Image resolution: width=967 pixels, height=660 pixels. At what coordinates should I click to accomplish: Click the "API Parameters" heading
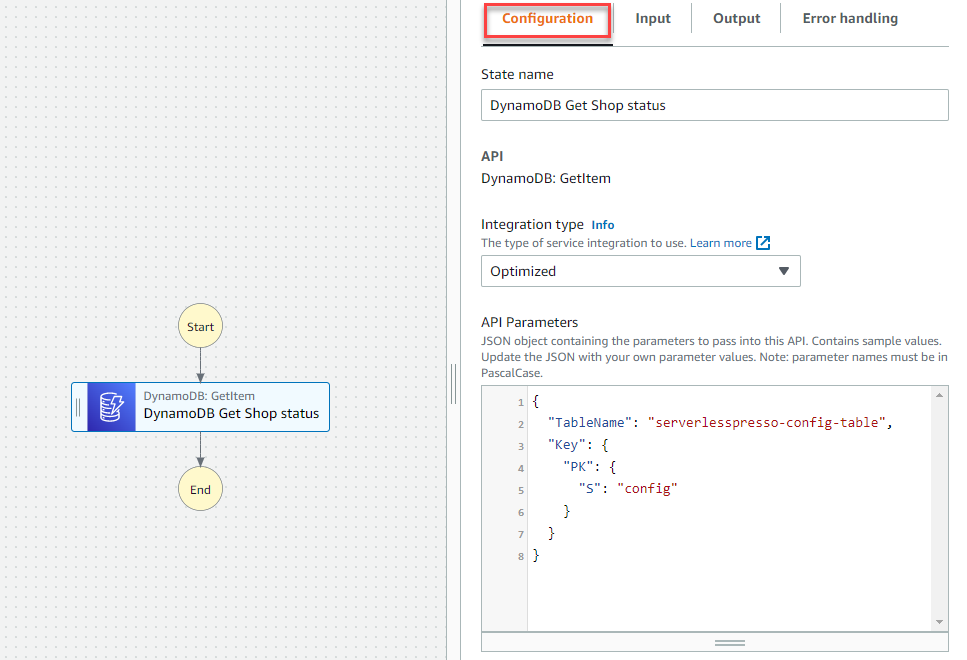(x=529, y=323)
